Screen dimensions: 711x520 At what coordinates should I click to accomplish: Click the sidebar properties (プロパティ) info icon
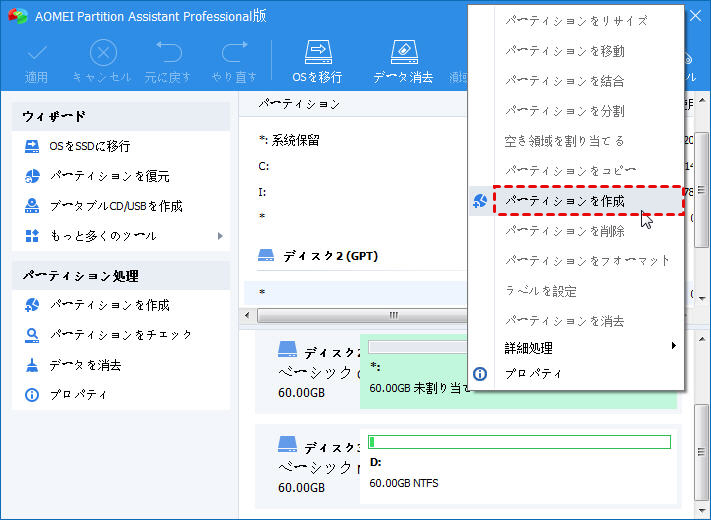pos(32,395)
